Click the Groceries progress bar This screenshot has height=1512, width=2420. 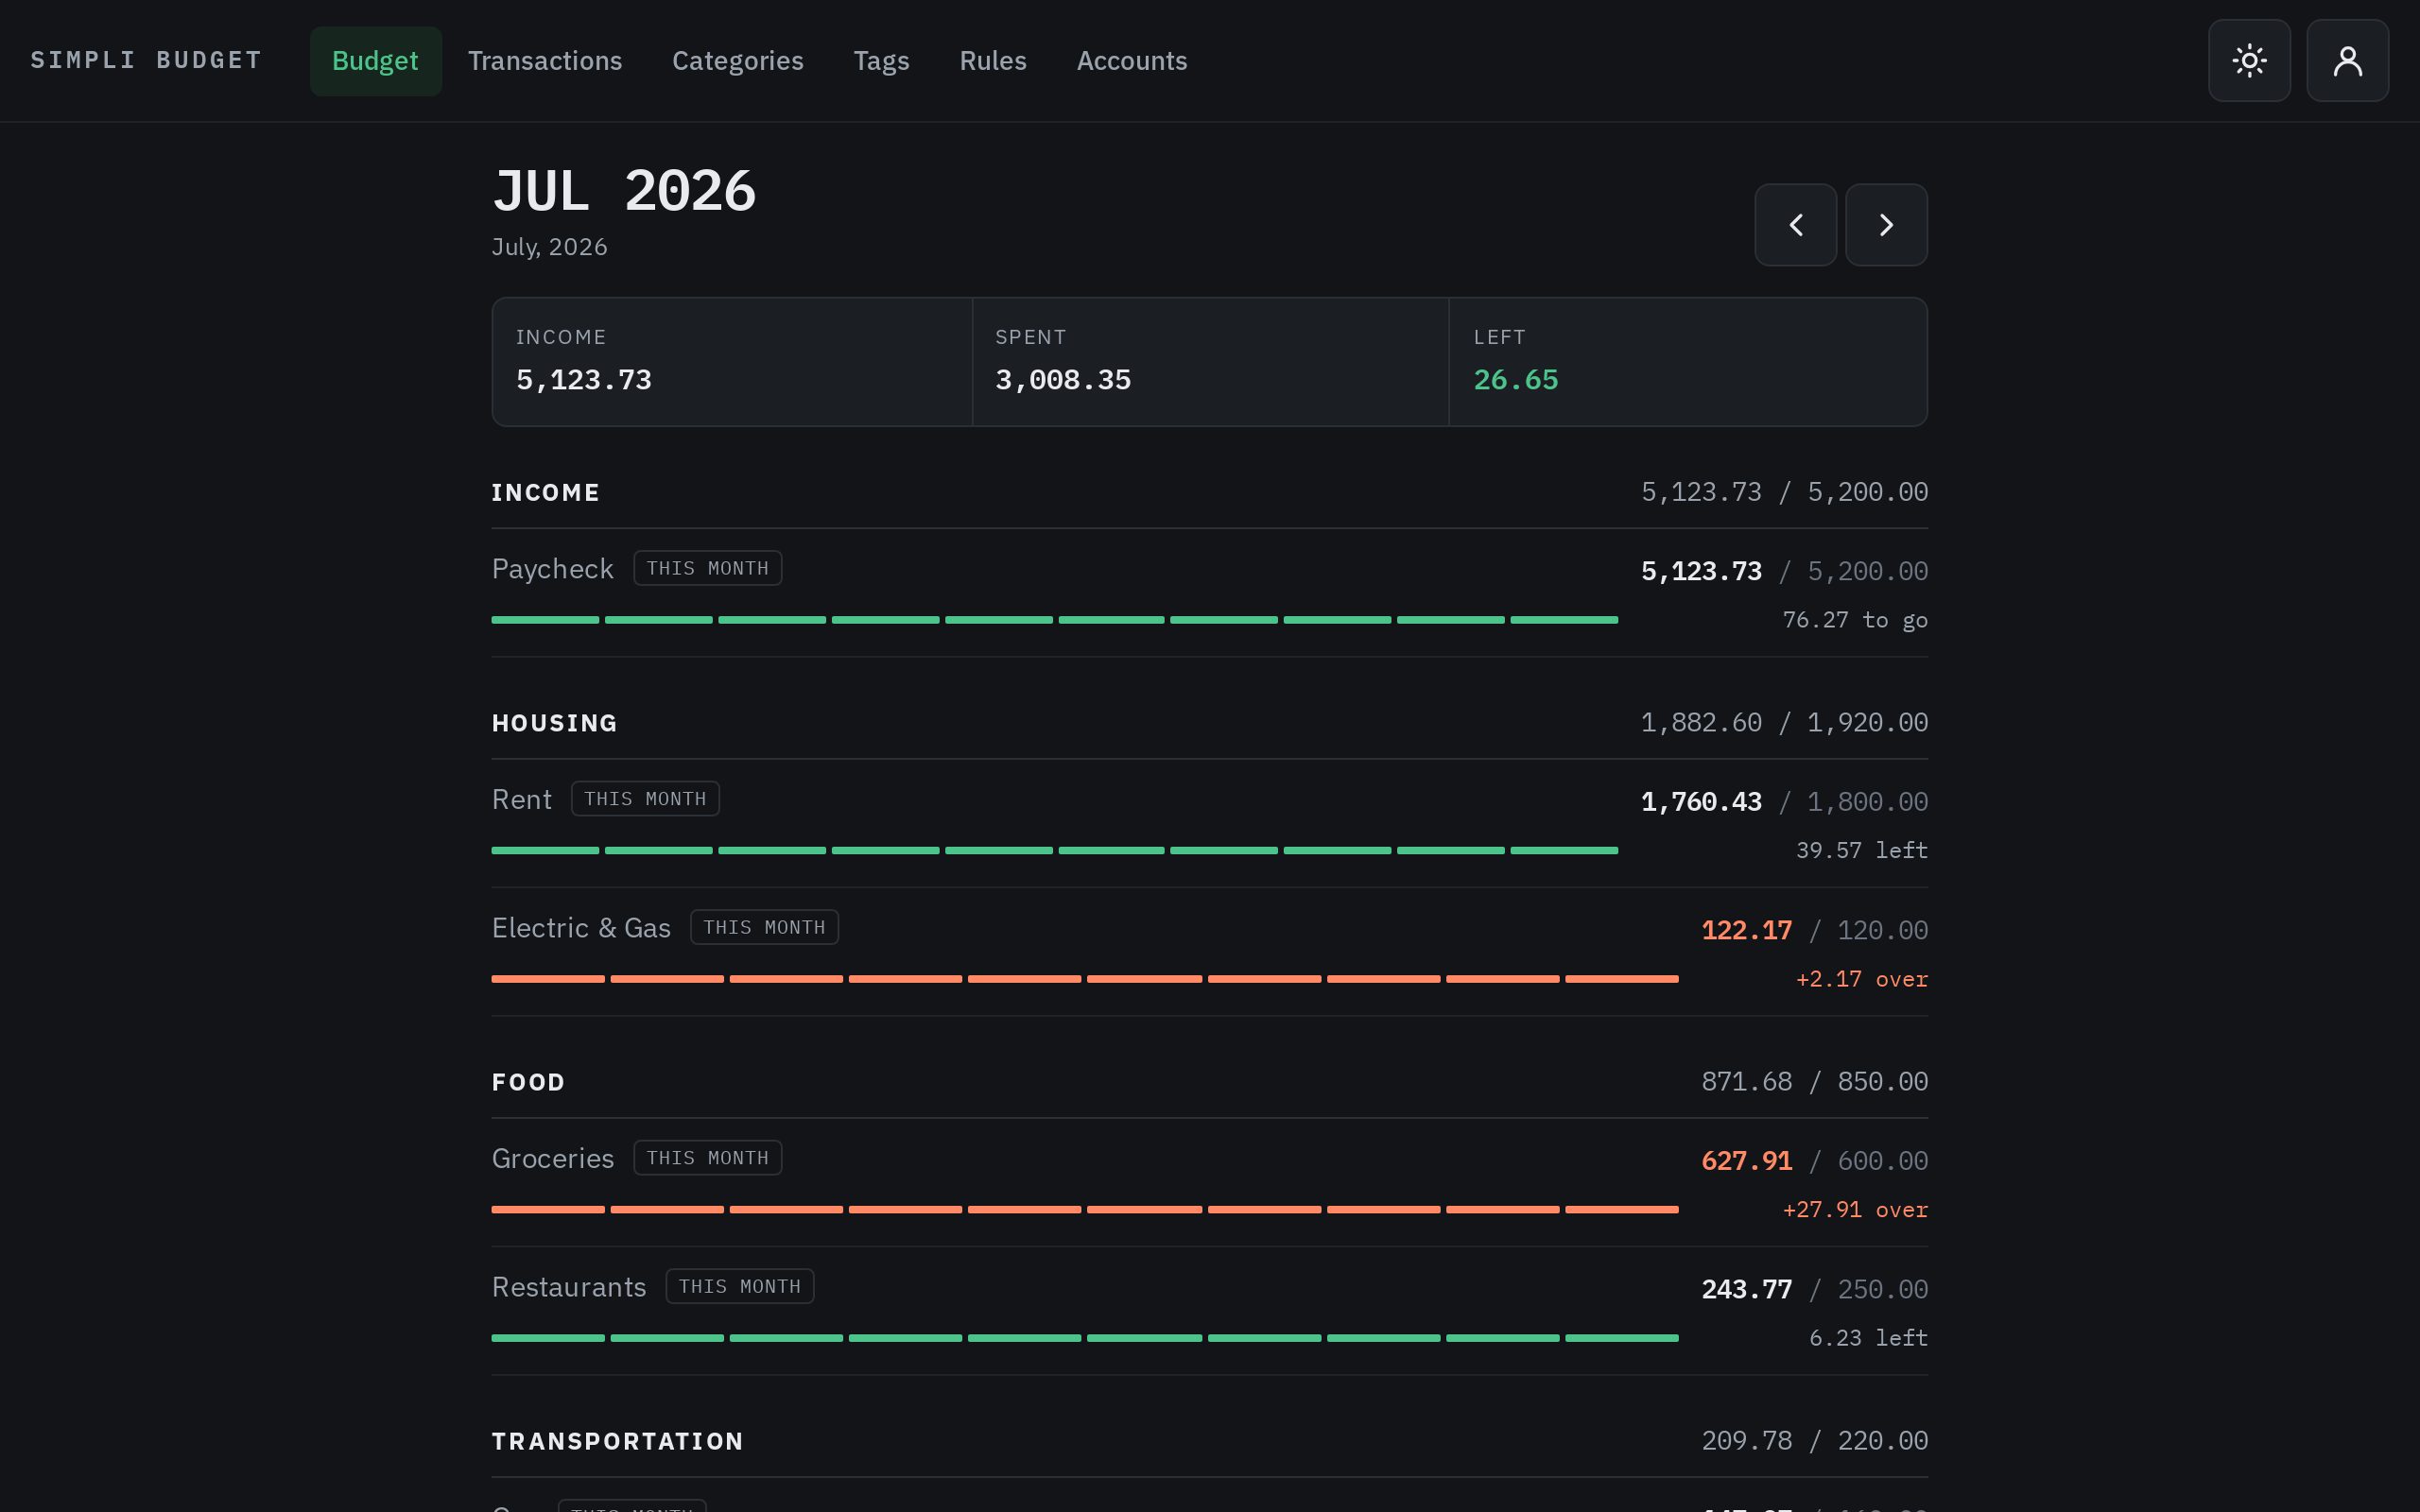[1085, 1210]
